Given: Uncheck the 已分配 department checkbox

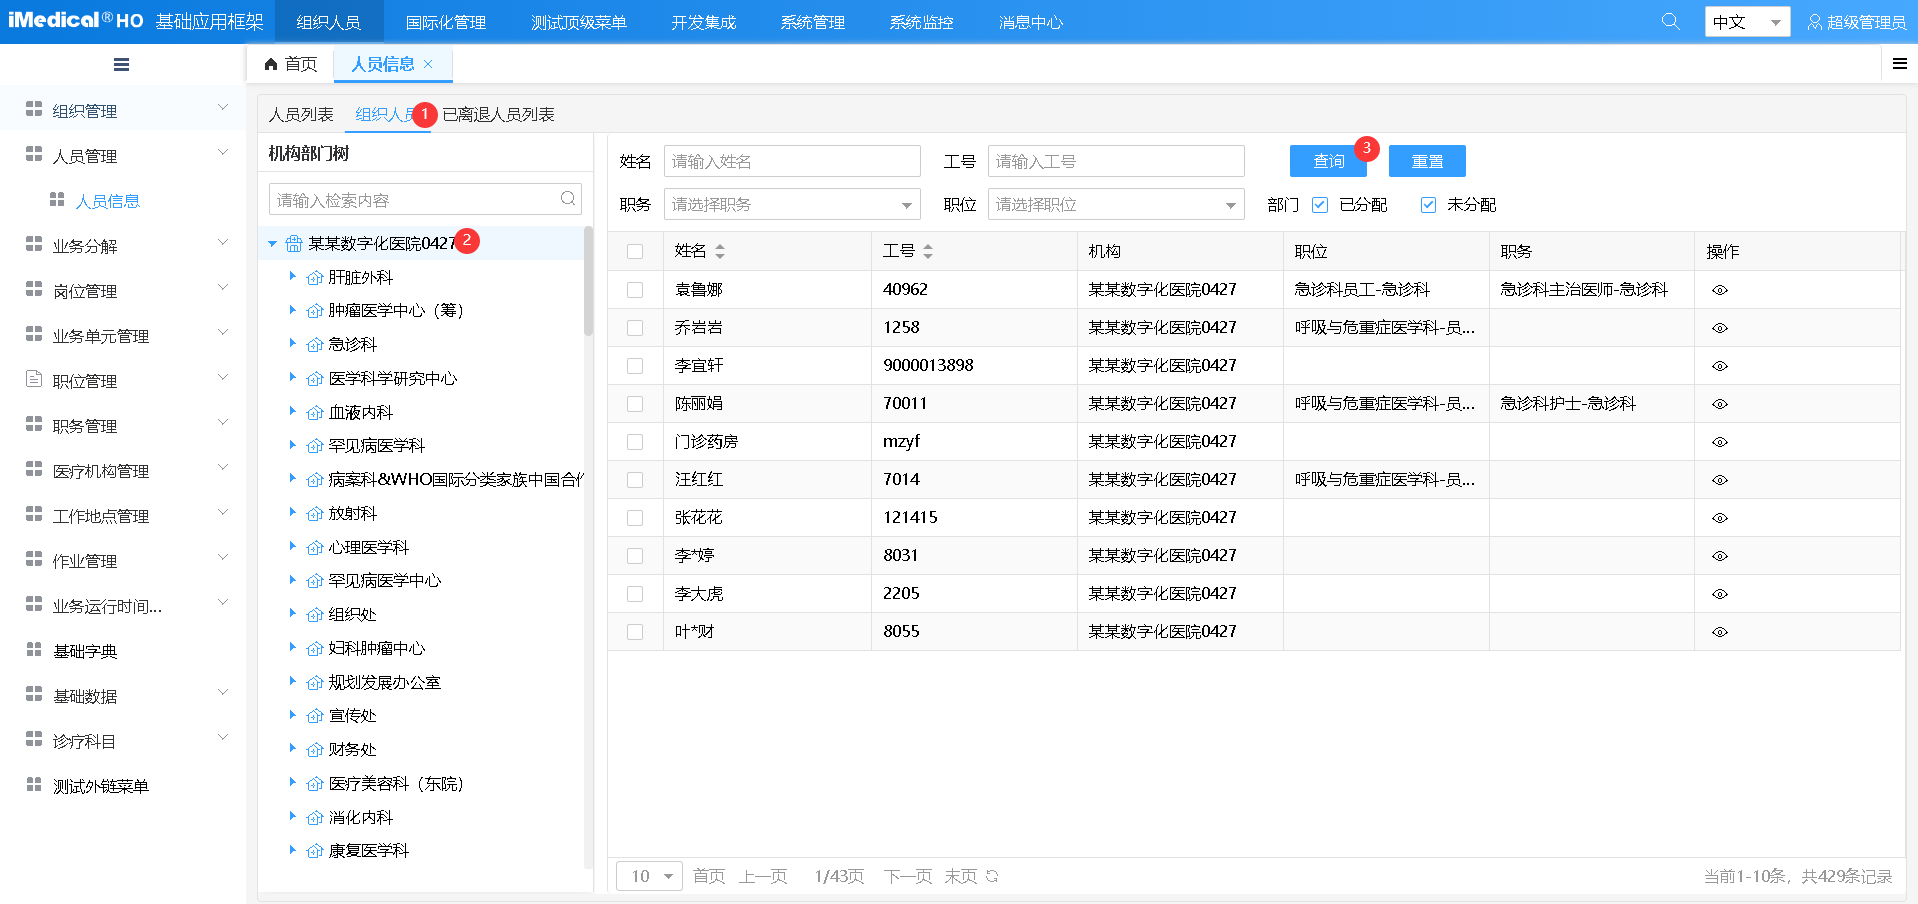Looking at the screenshot, I should pos(1320,205).
